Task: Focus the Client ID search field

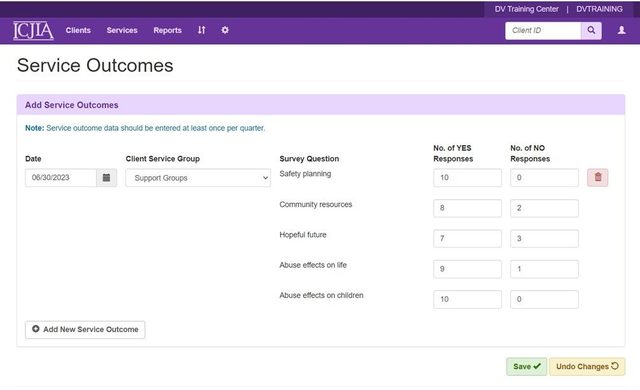Action: pyautogui.click(x=543, y=31)
